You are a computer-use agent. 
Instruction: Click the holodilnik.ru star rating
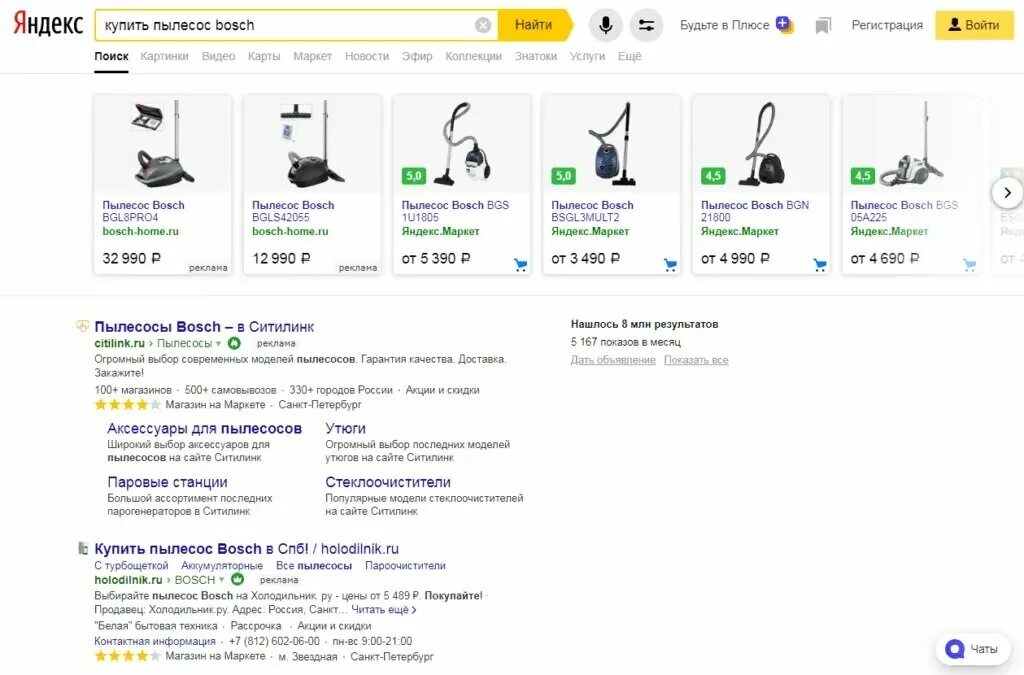coord(127,656)
